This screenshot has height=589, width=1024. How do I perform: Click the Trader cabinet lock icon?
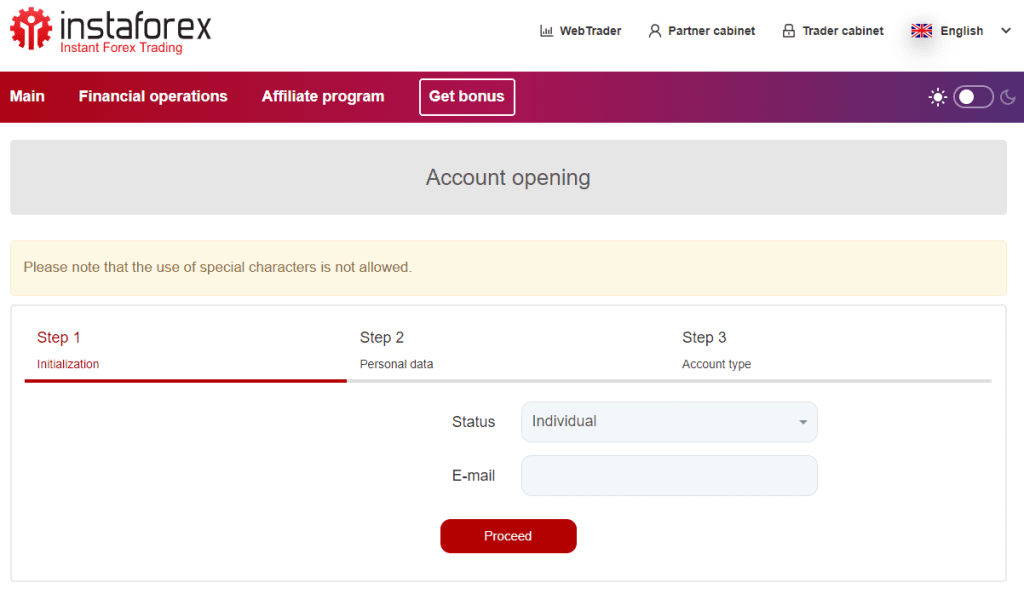coord(789,31)
